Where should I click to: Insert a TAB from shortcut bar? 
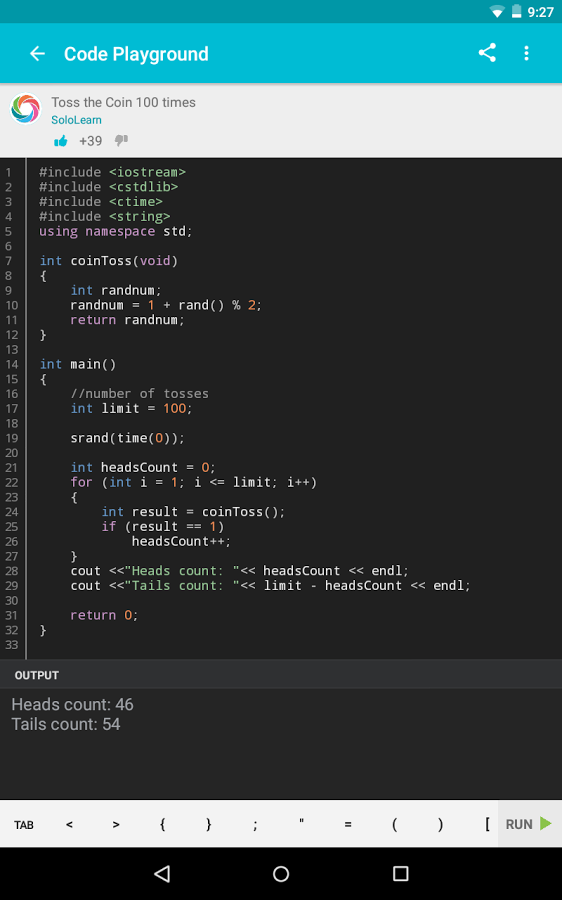tap(24, 825)
